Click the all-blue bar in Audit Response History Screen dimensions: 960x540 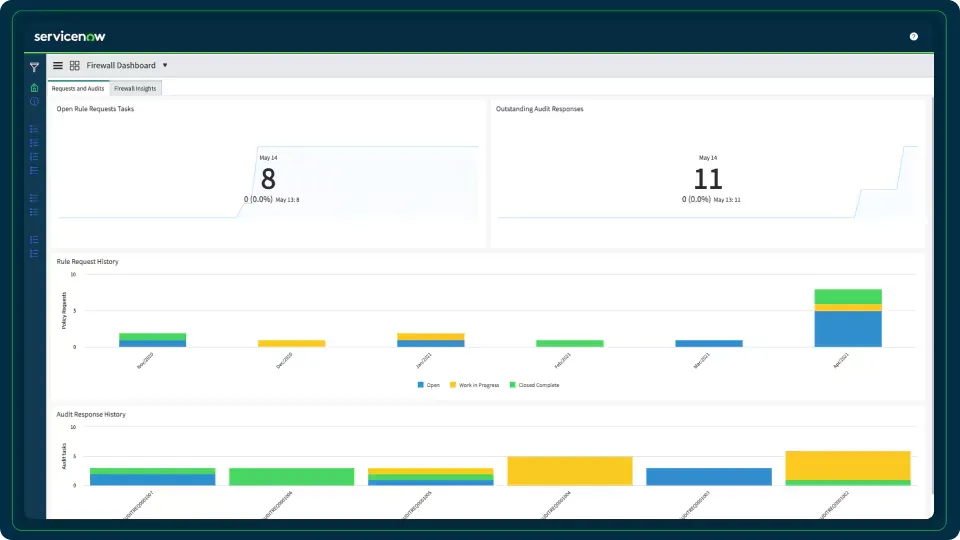tap(709, 477)
